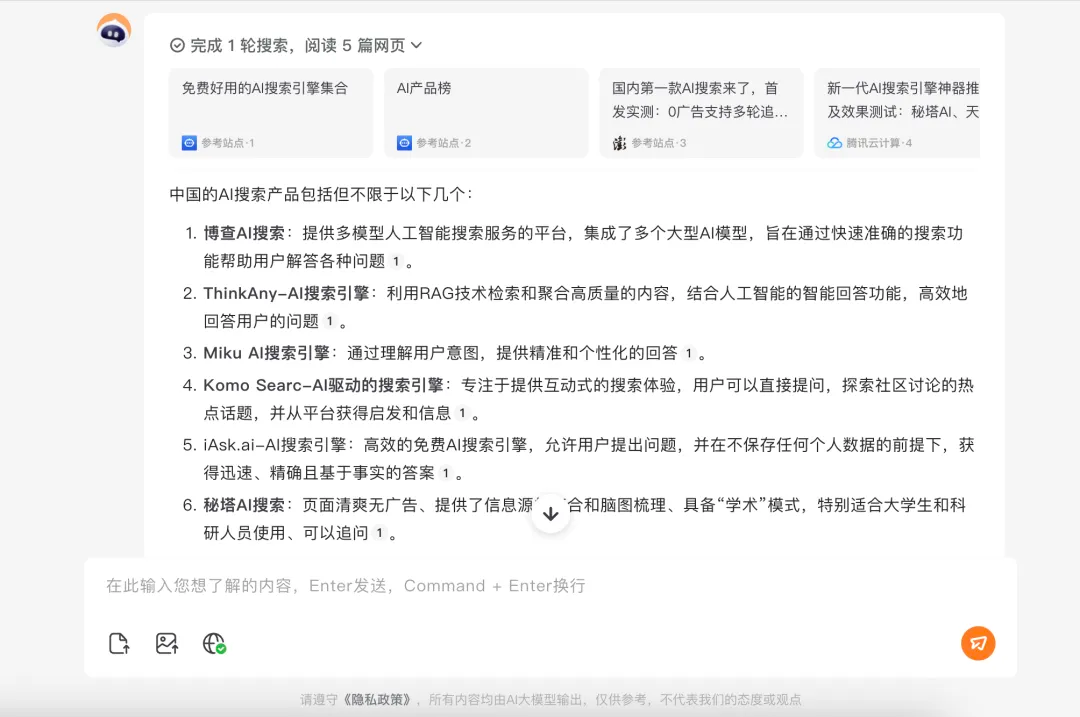Click the 腾讯云计算 cloud source icon

[834, 143]
